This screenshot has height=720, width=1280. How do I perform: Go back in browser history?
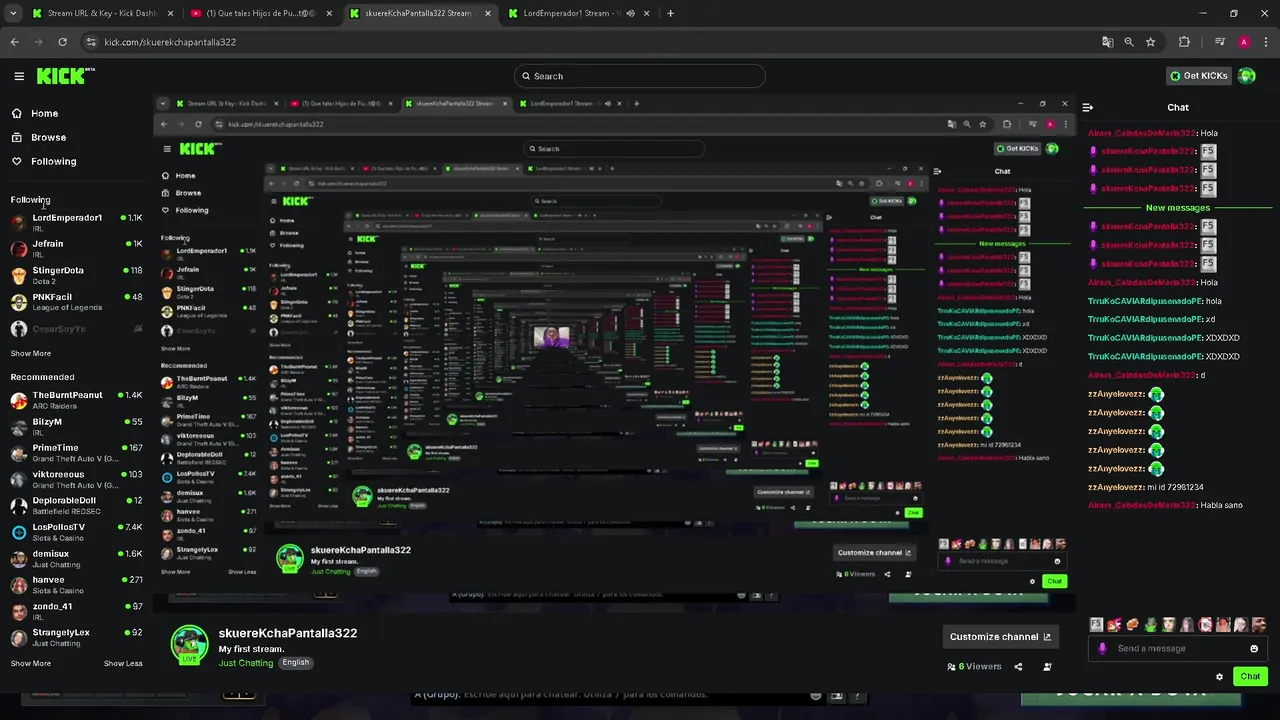point(14,42)
